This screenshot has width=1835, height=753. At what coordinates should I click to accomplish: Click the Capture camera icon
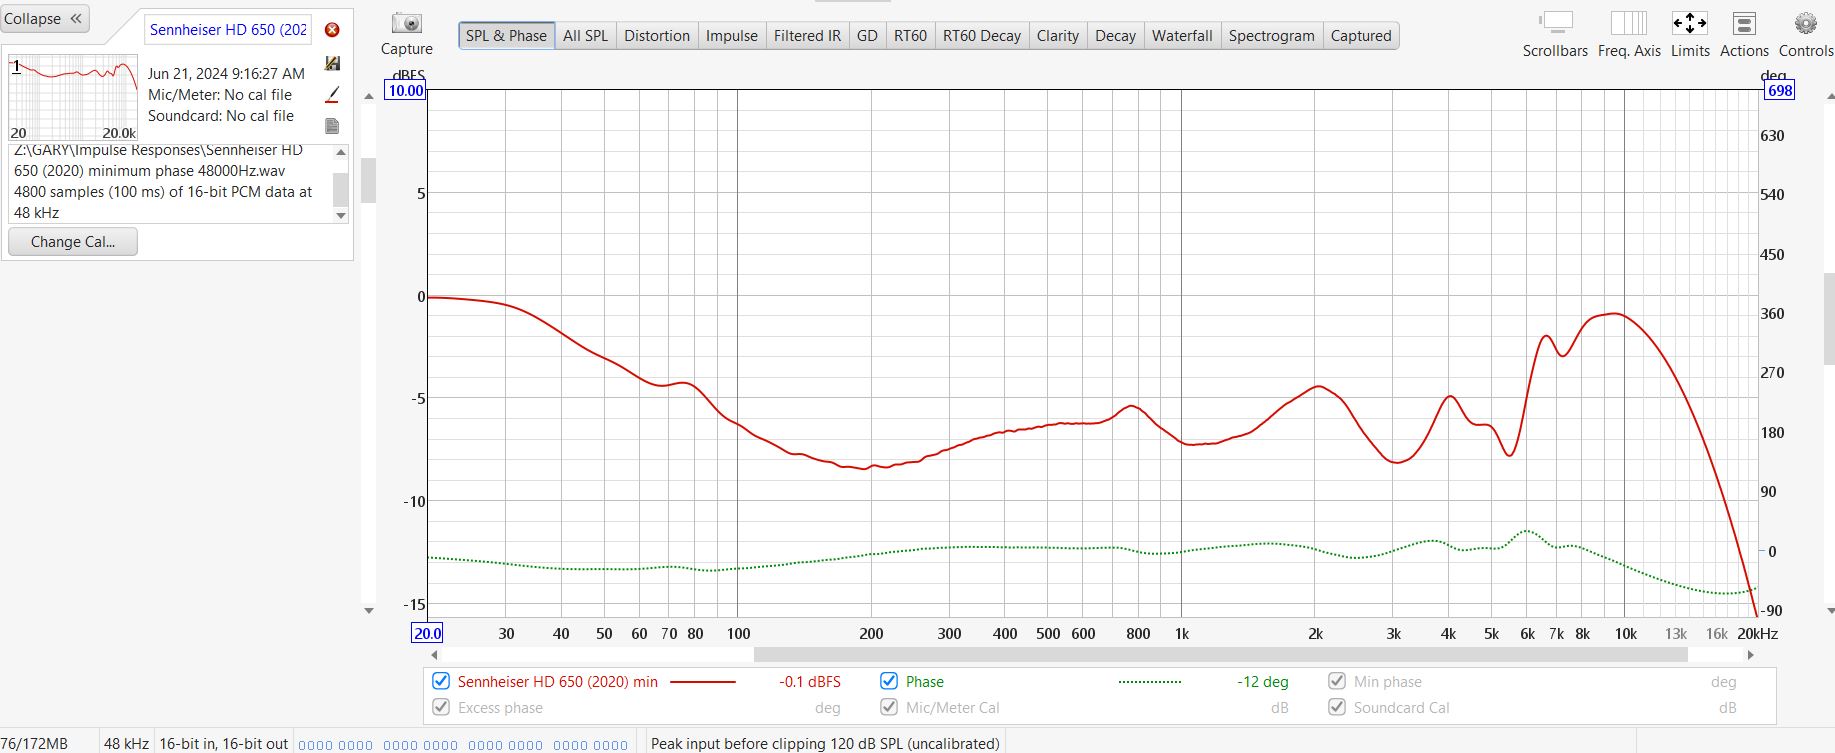(x=407, y=23)
